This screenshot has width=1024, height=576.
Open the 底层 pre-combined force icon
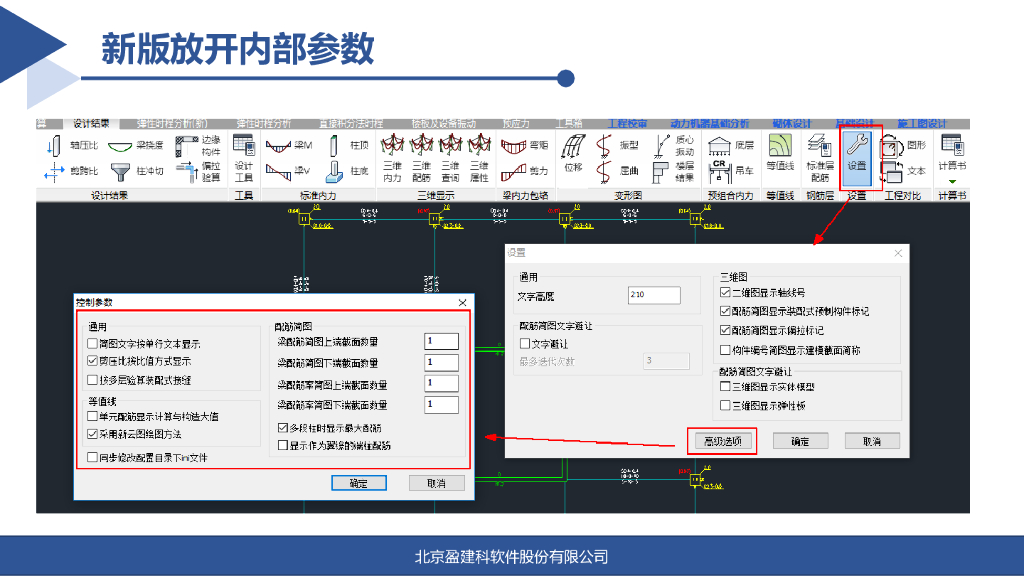(719, 146)
